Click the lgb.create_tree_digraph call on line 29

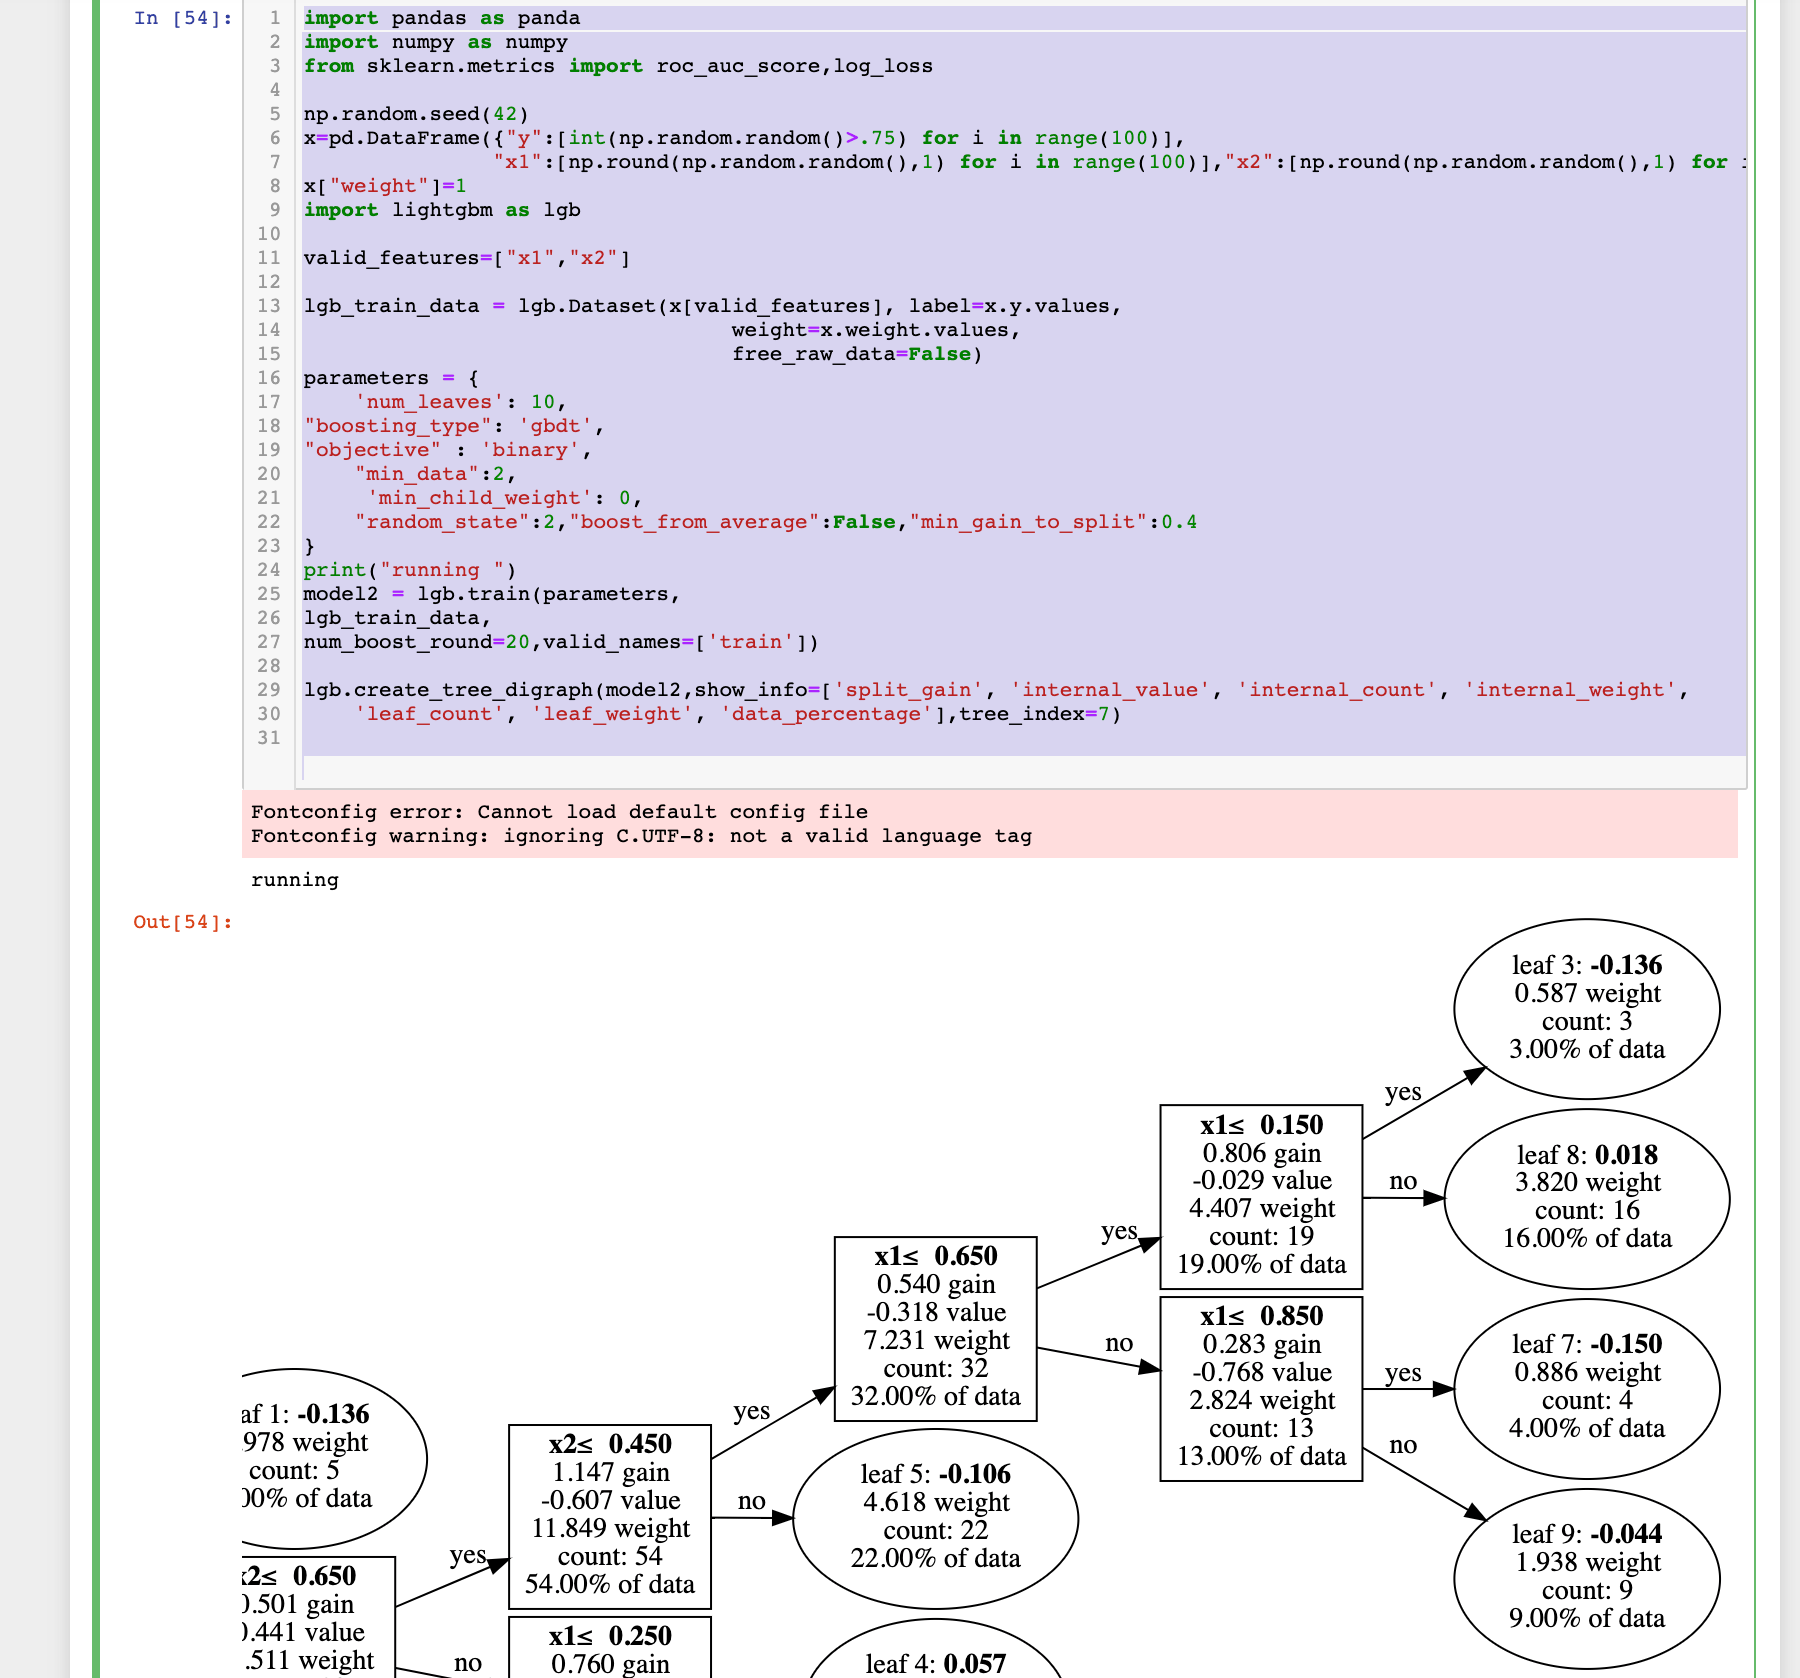click(x=996, y=690)
